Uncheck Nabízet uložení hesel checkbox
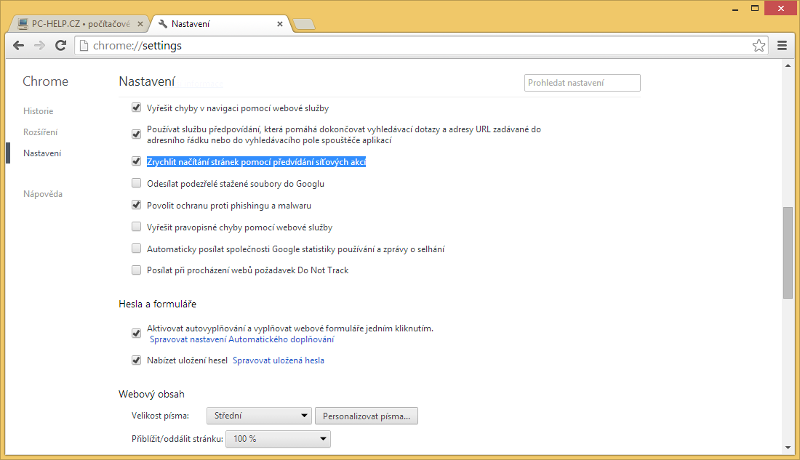The width and height of the screenshot is (800, 460). pyautogui.click(x=136, y=360)
